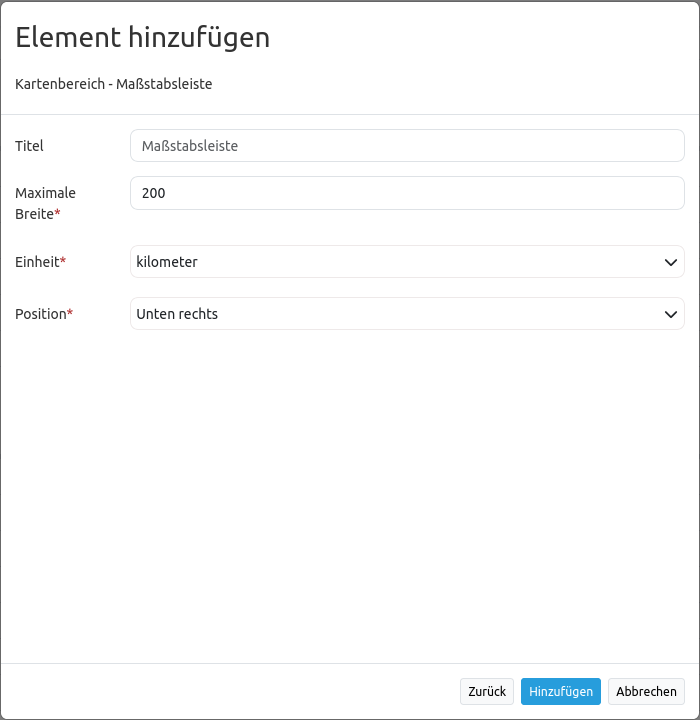Confirm with the blue Hinzufügen button
Screen dimensions: 700x720
(x=560, y=691)
